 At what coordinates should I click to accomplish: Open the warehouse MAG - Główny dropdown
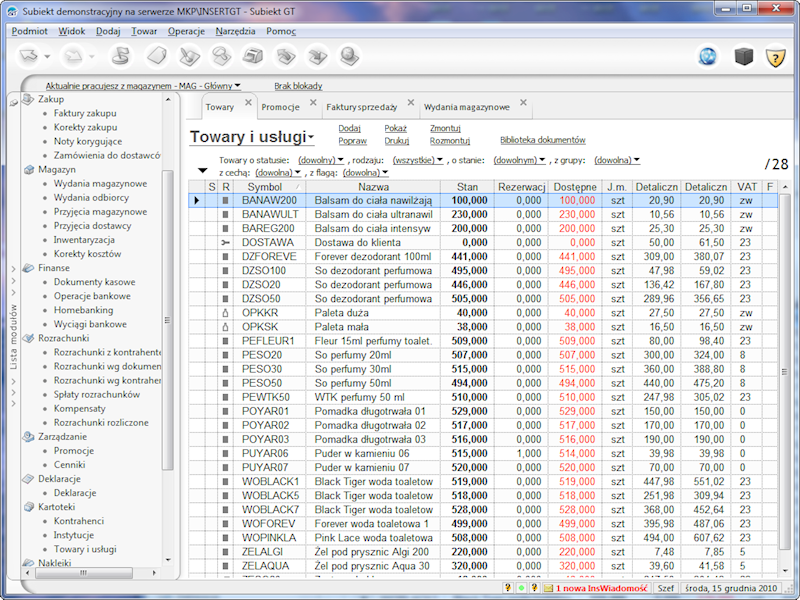[x=143, y=86]
